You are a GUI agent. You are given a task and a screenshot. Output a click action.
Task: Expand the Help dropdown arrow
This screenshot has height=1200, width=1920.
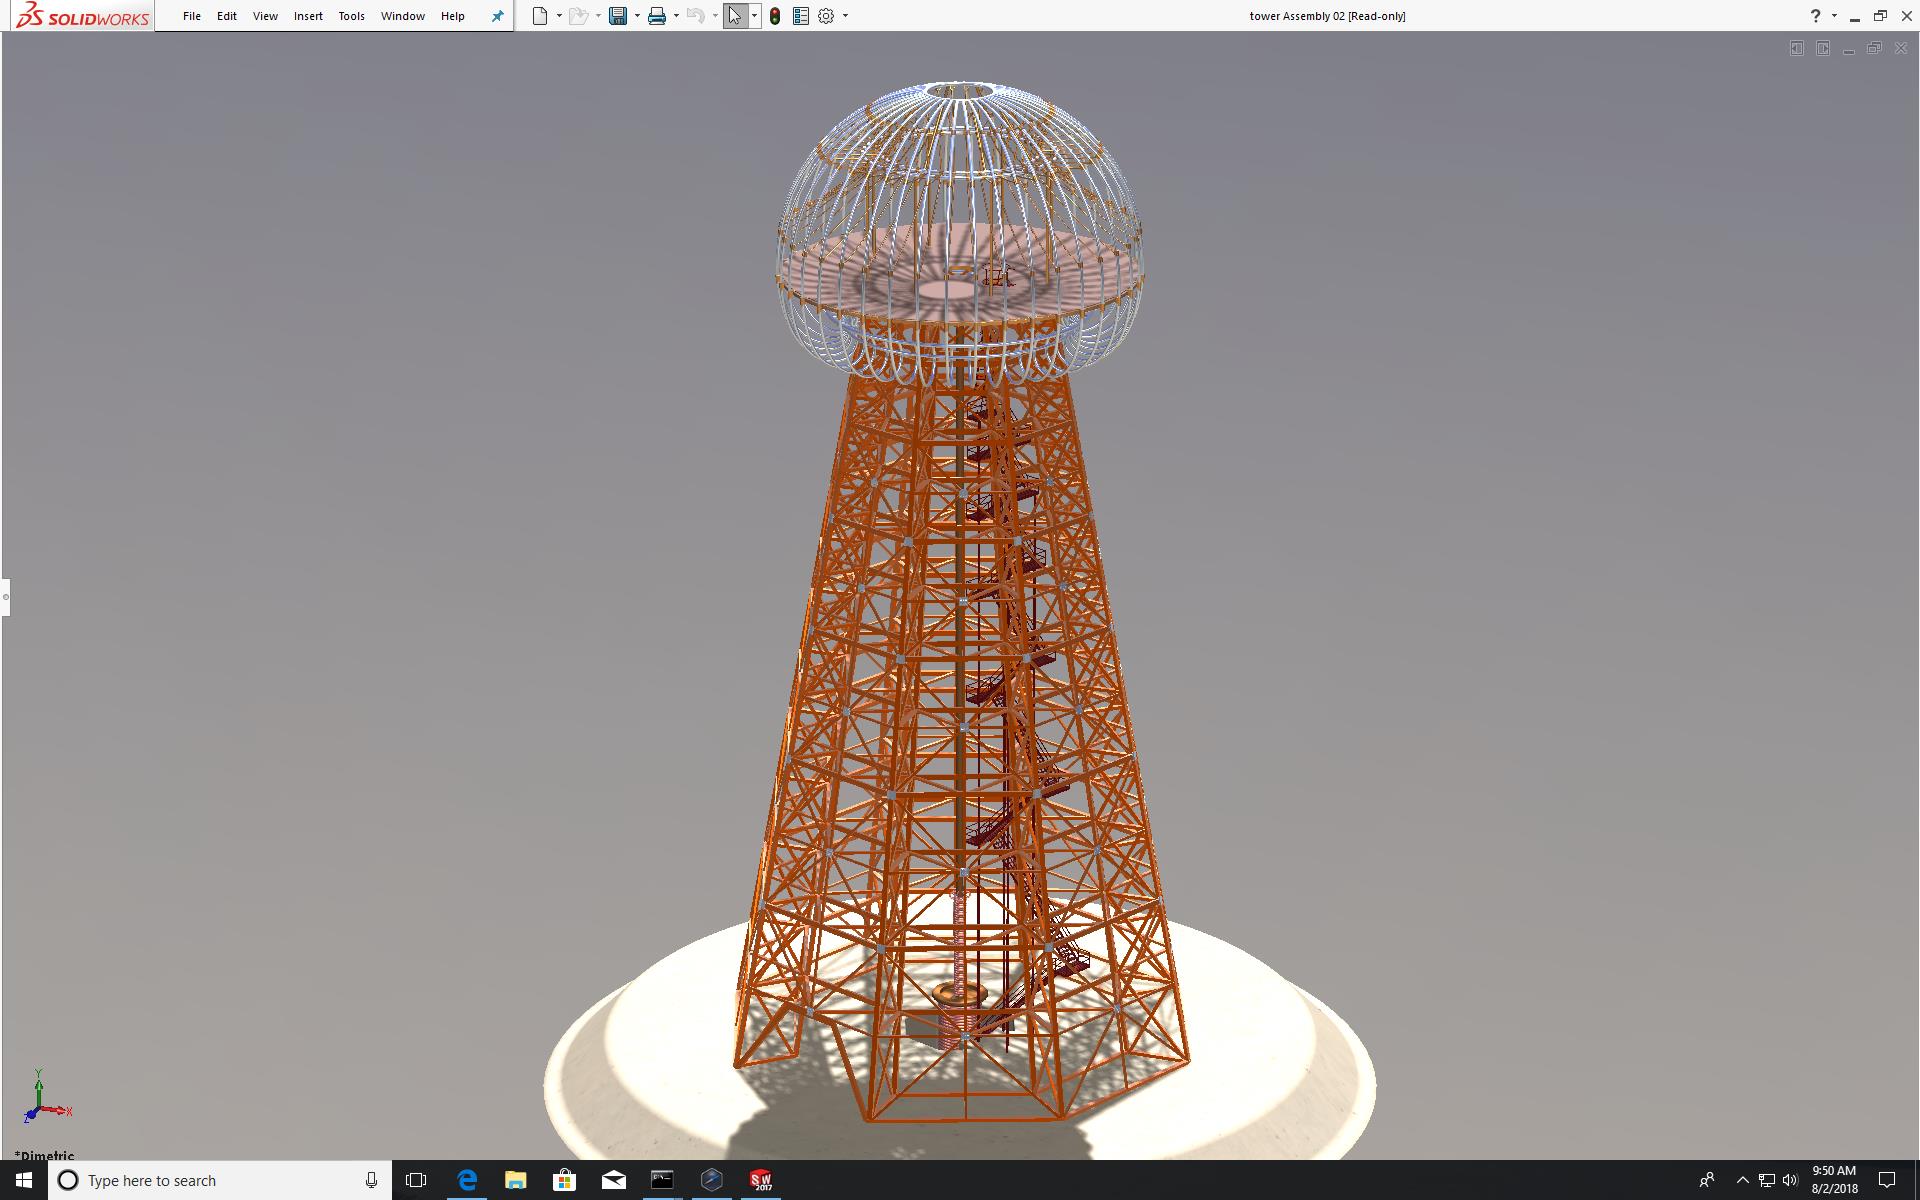[x=1833, y=16]
